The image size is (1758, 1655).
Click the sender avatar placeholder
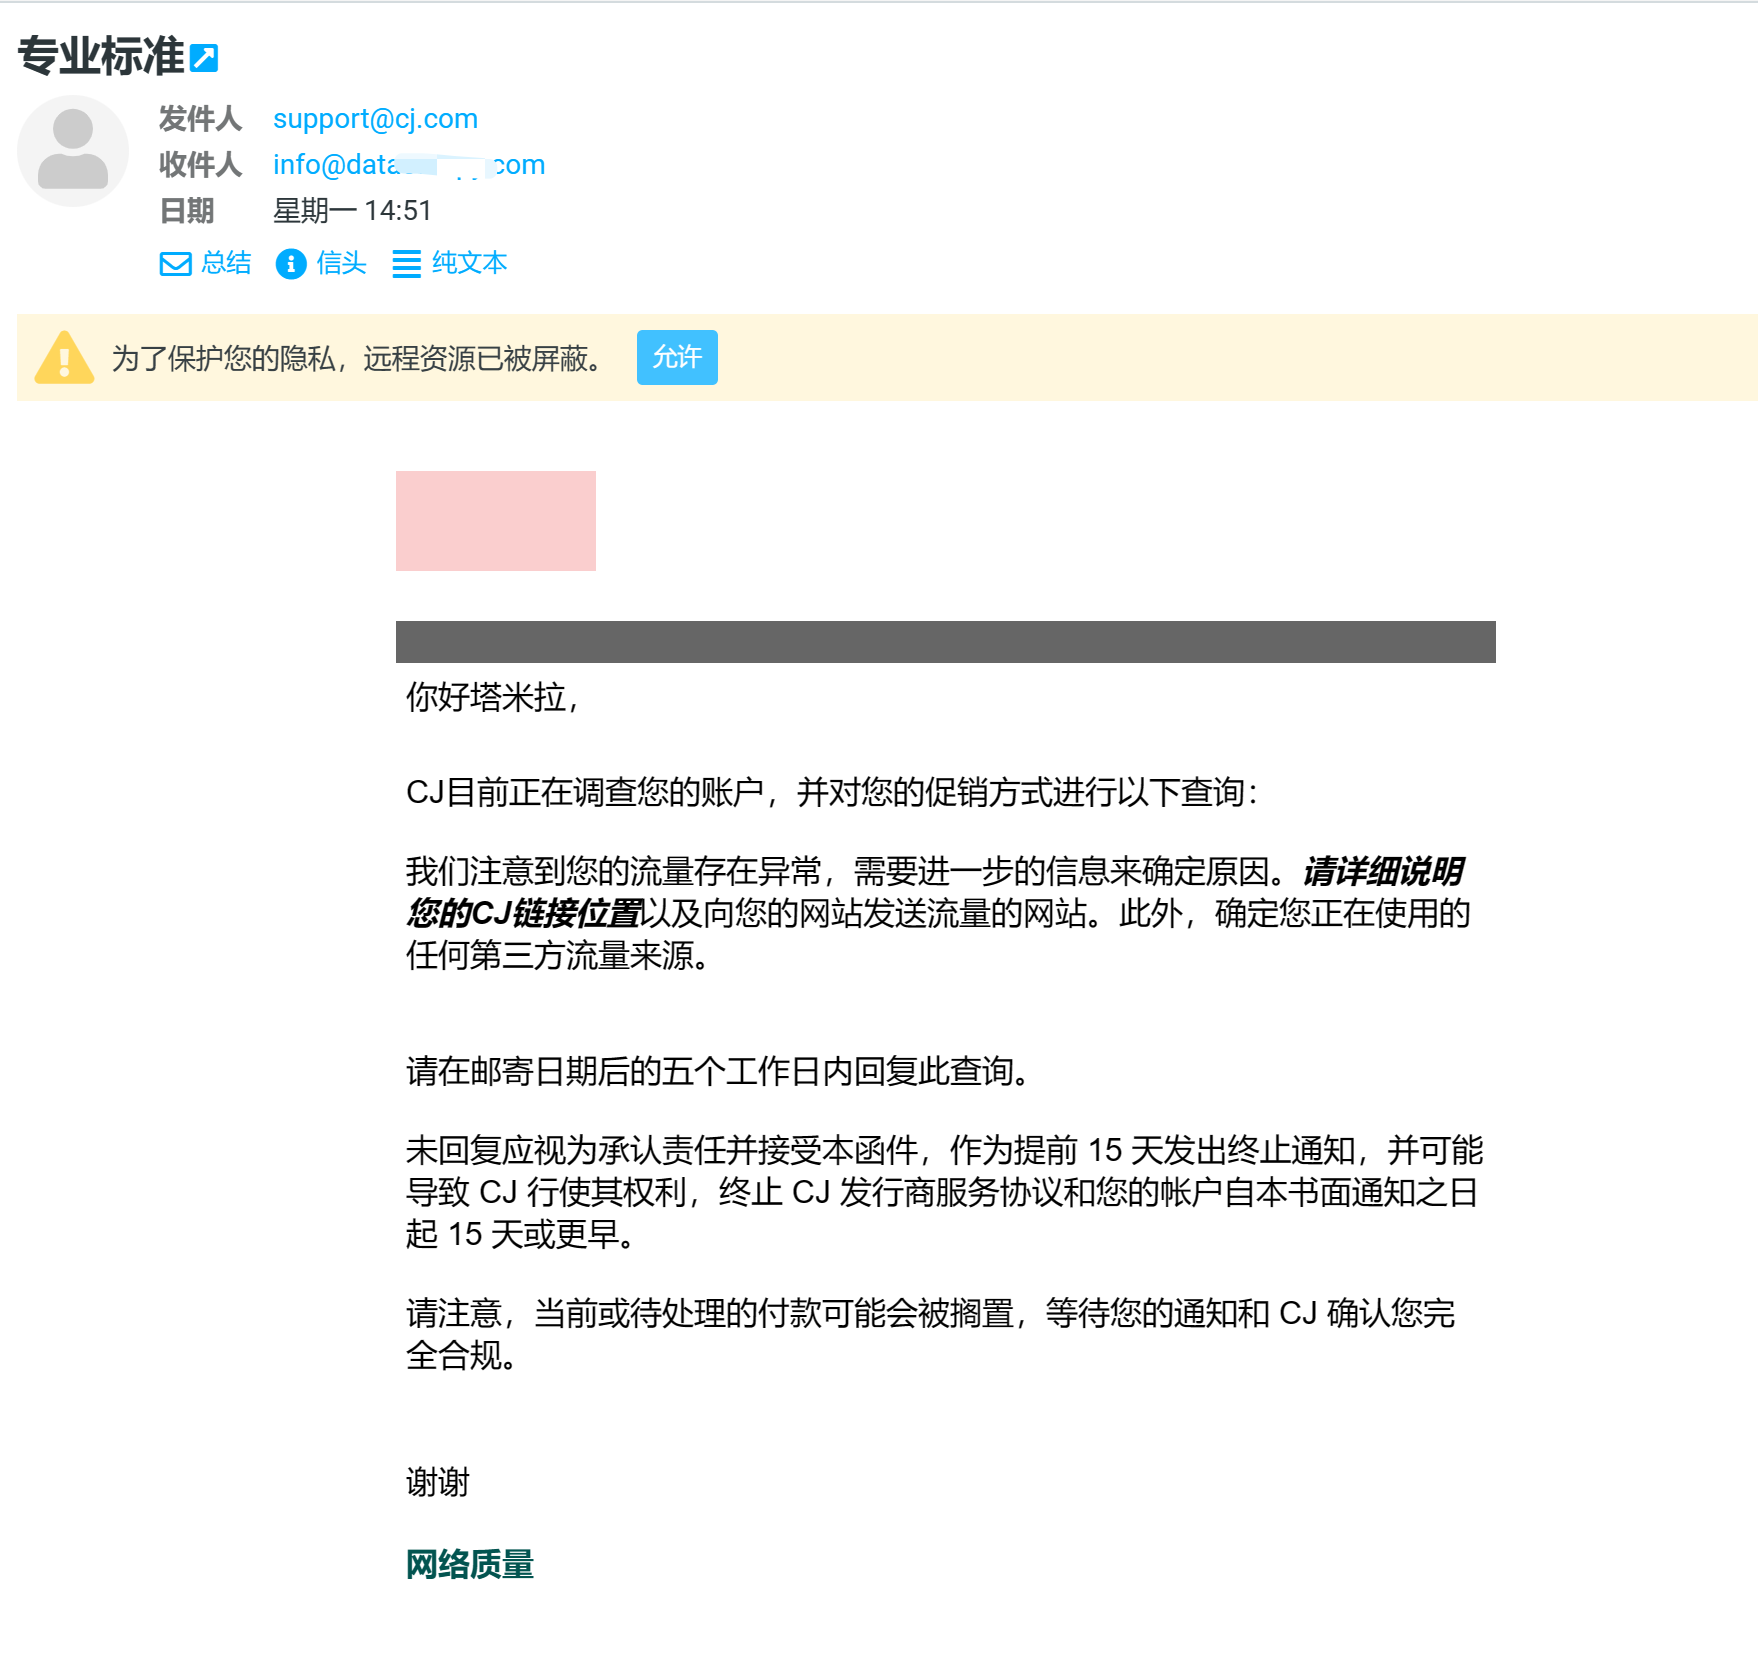[x=73, y=151]
